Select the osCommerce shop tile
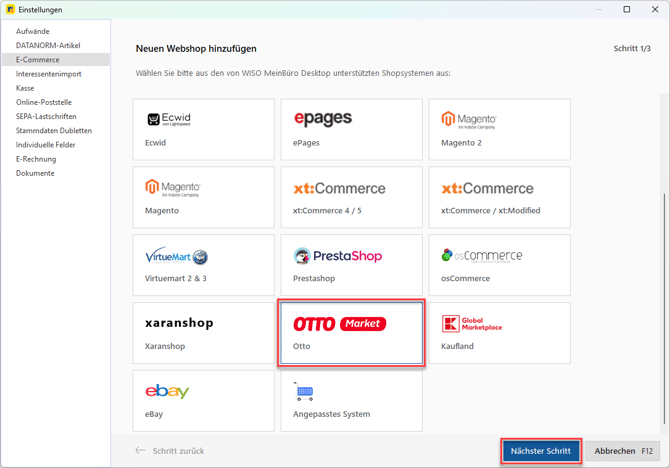Screen dimensions: 670x468 (x=499, y=265)
